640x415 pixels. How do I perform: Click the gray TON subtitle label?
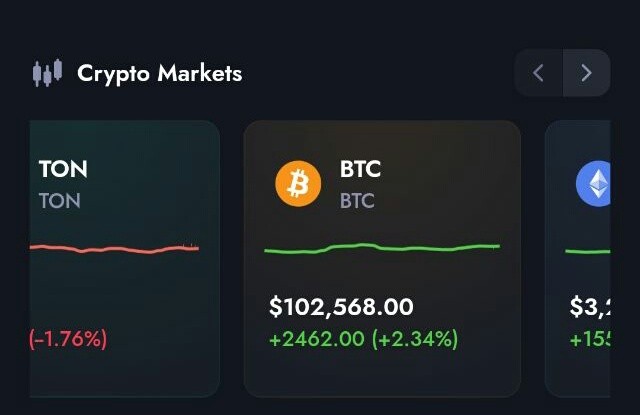pos(60,201)
